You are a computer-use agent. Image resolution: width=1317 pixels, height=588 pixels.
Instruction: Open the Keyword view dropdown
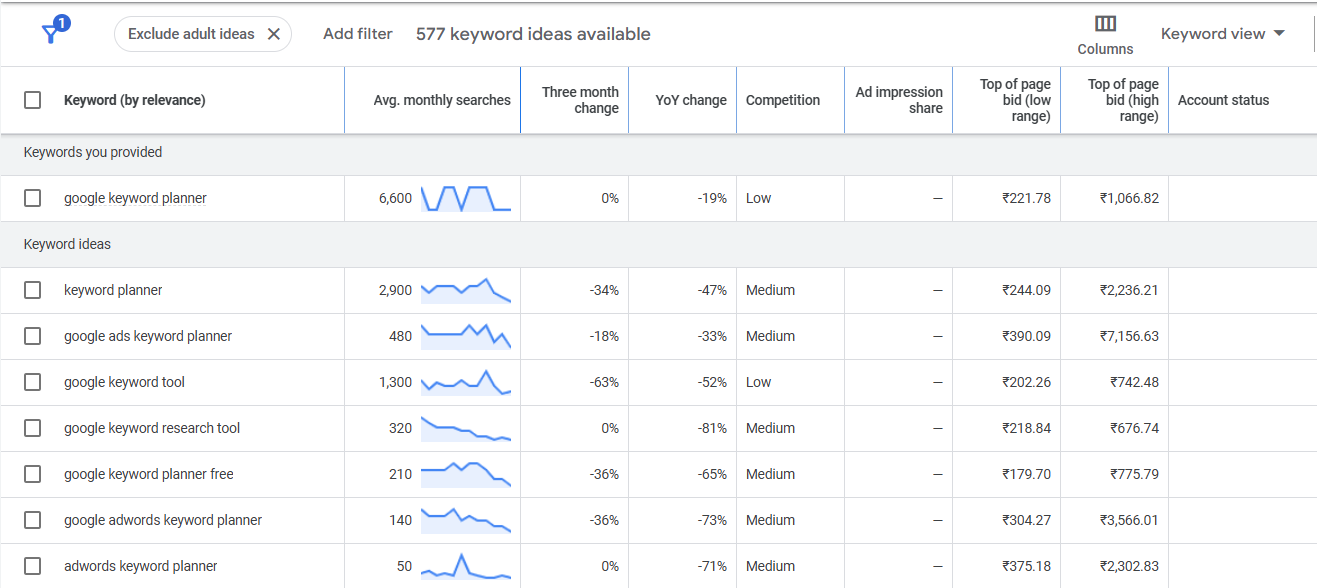[1222, 34]
